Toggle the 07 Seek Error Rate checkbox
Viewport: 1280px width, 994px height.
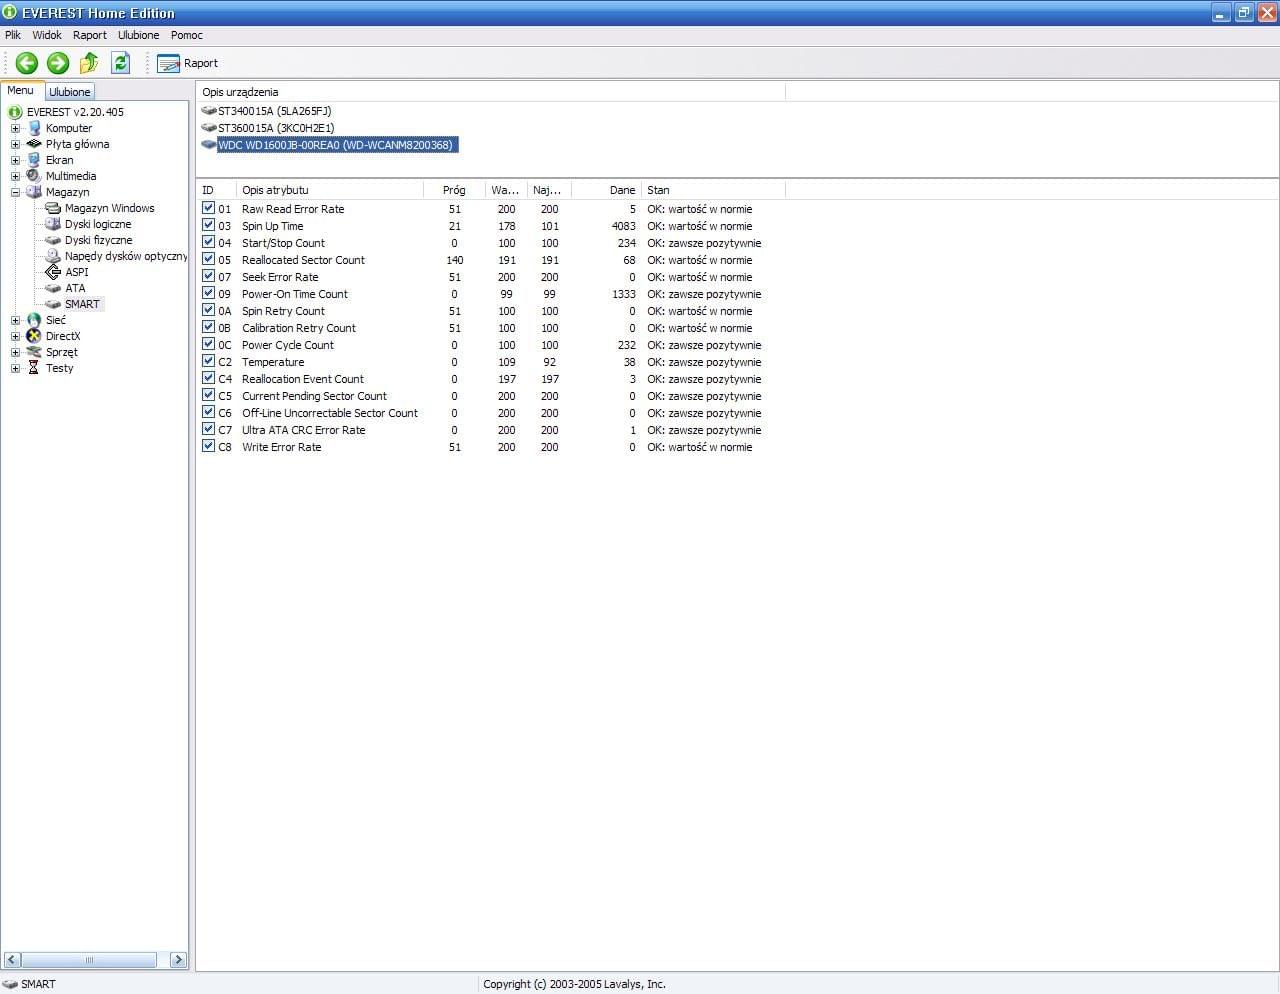tap(208, 276)
